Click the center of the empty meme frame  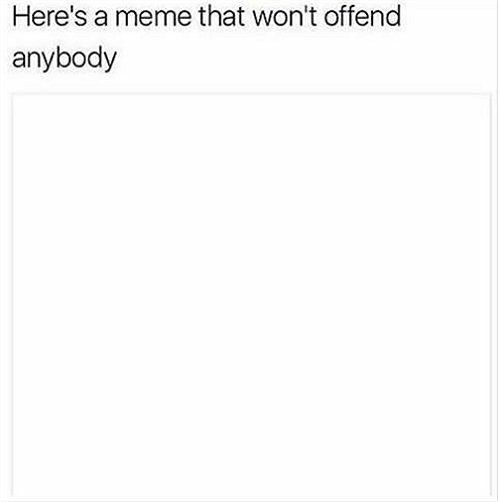click(x=252, y=295)
